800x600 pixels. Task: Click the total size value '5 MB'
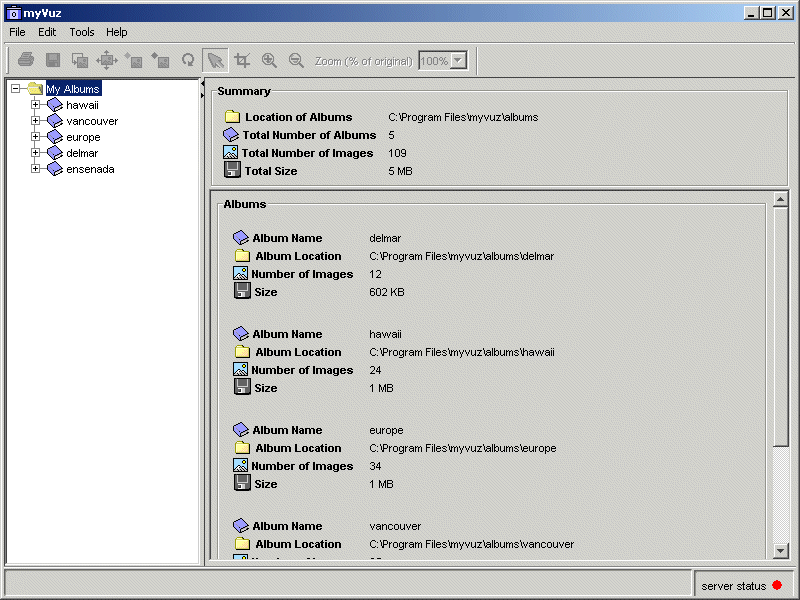tap(401, 171)
